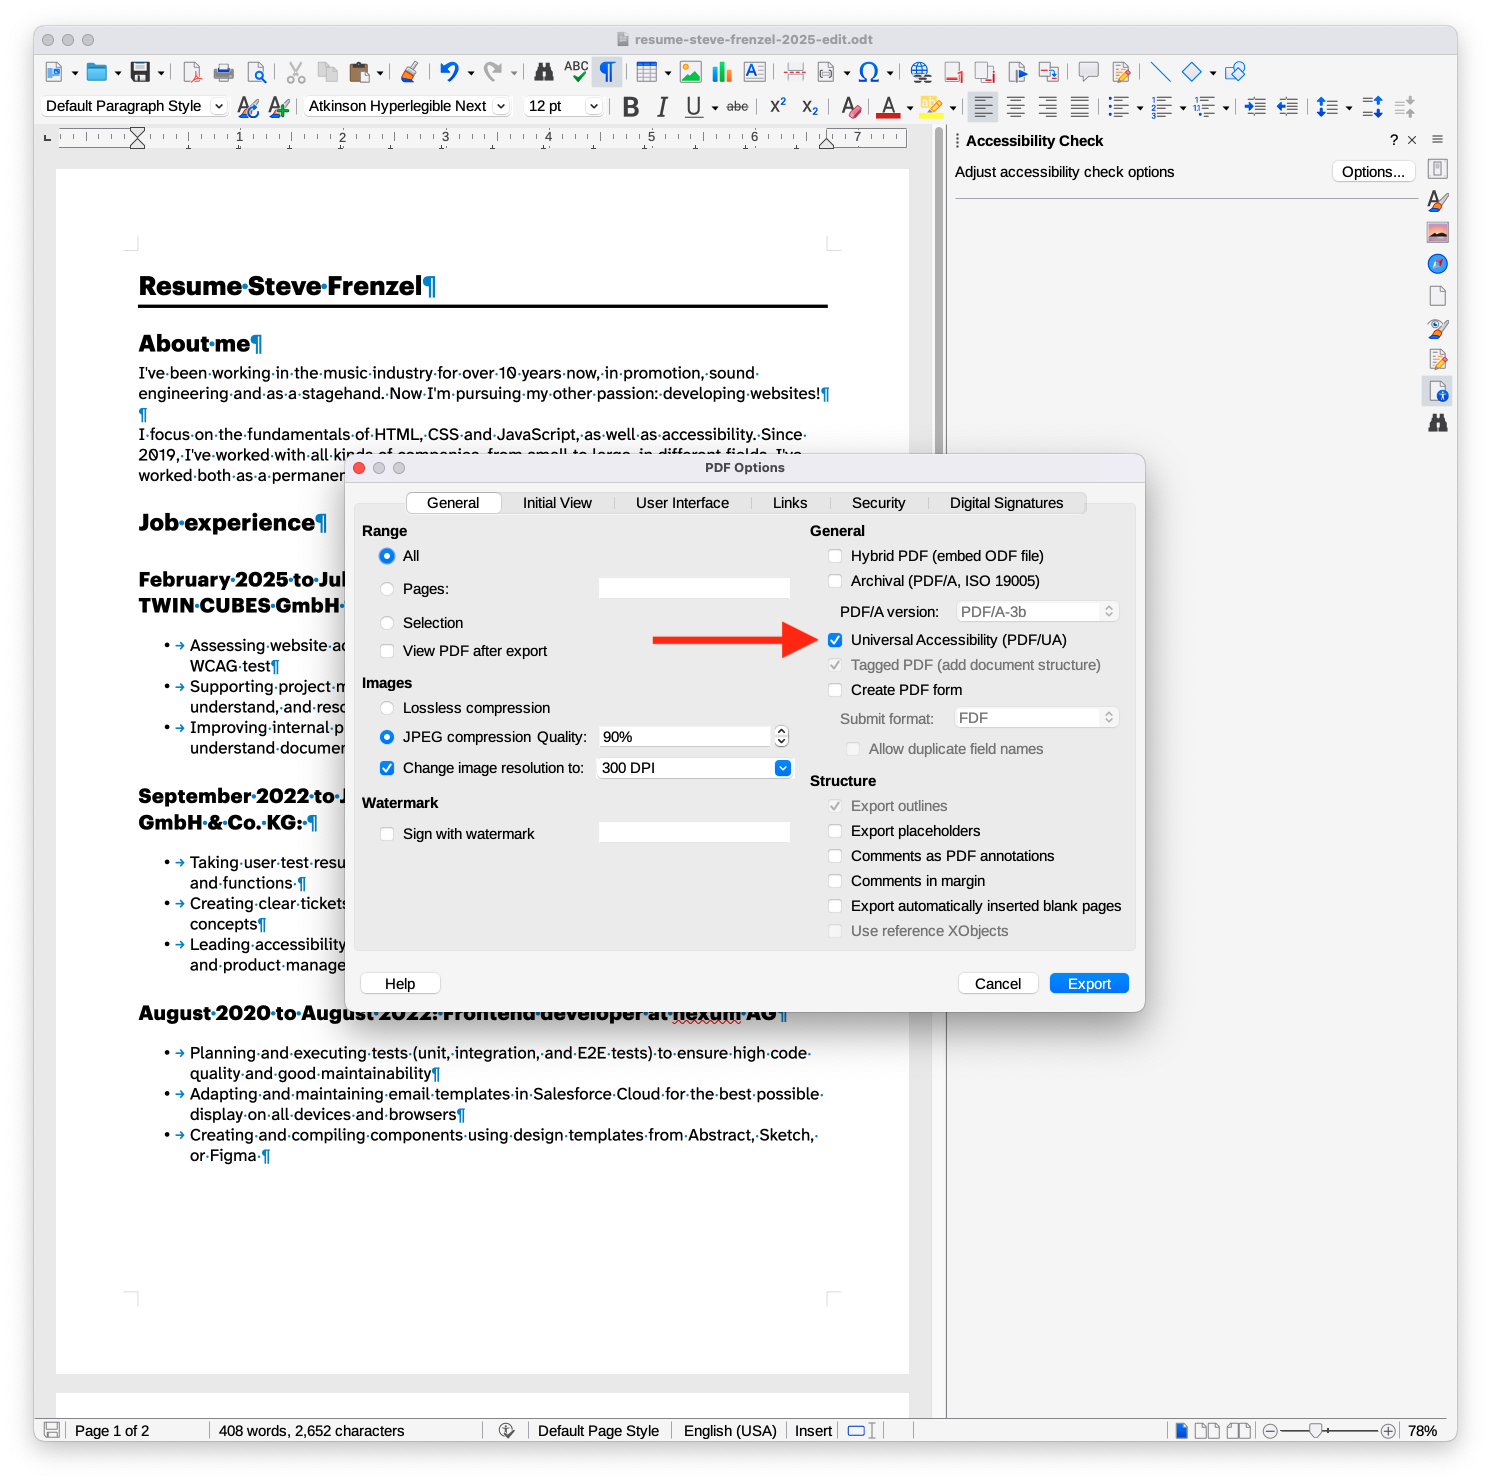1491x1483 pixels.
Task: Expand the Default Paragraph Style dropdown
Action: pos(219,106)
